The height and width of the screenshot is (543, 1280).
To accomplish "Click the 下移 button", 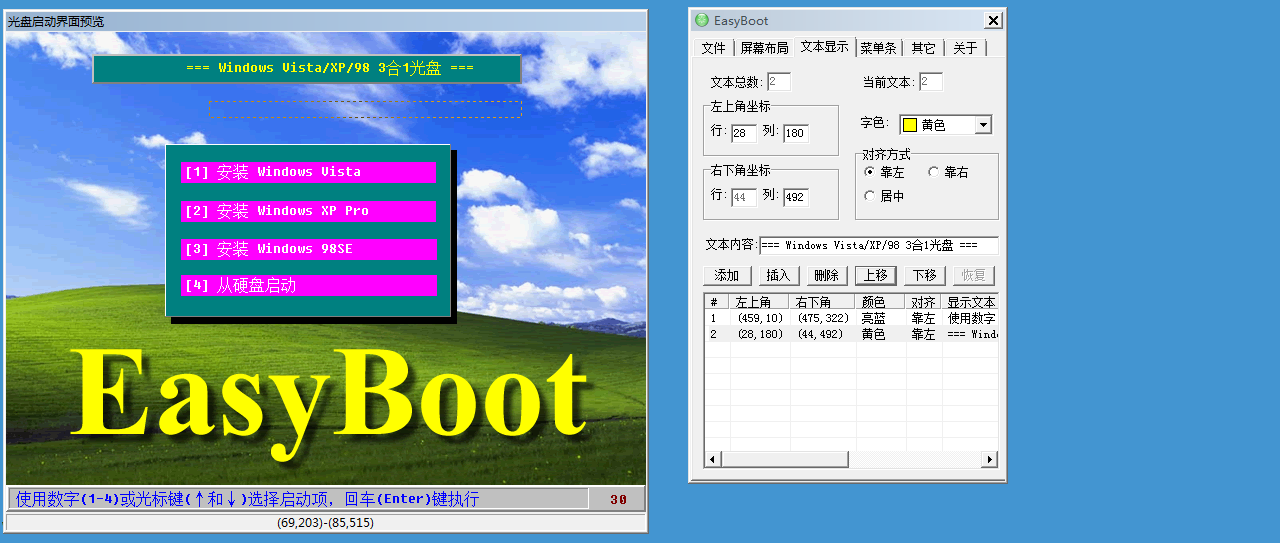I will 925,275.
